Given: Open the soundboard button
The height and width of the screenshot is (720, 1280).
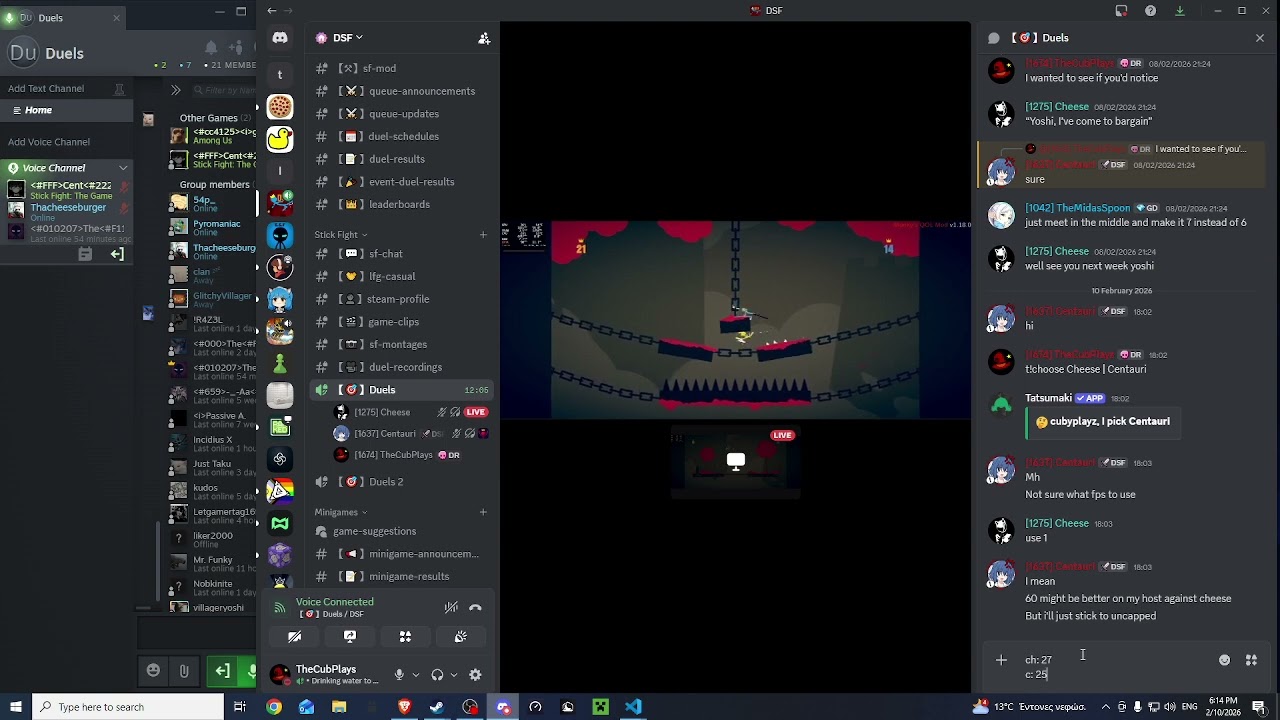Looking at the screenshot, I should [x=460, y=636].
